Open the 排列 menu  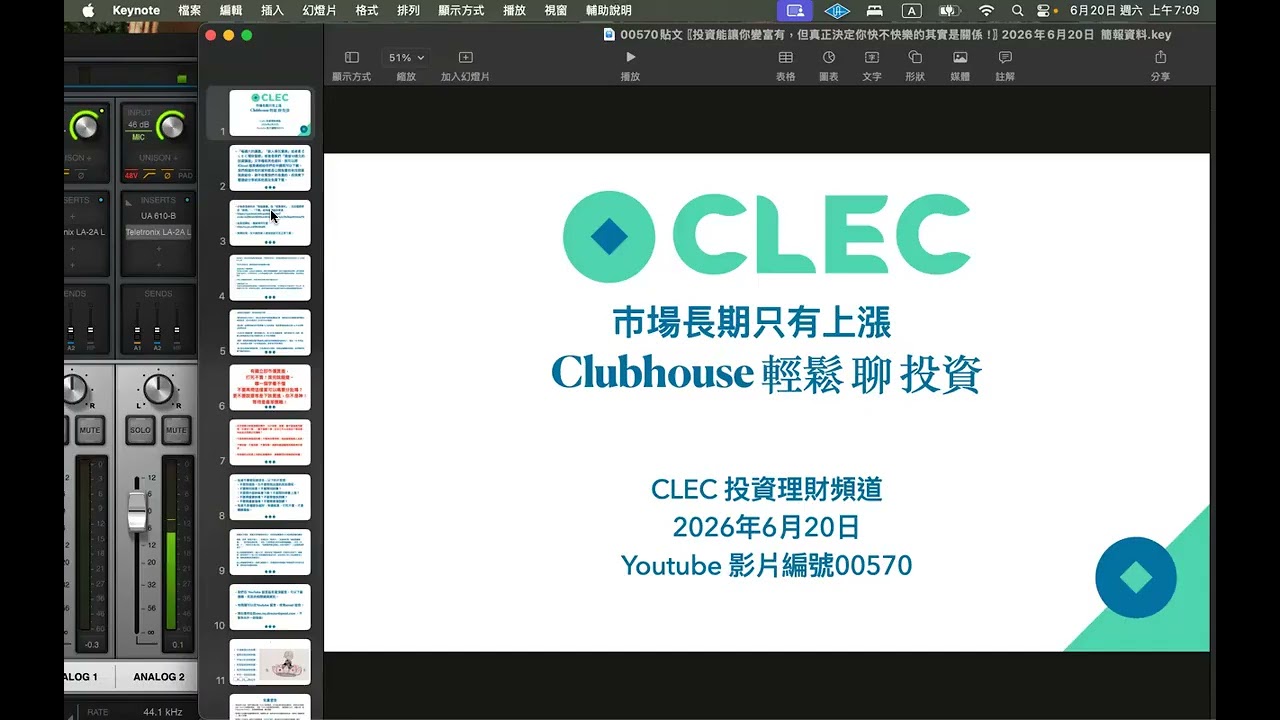pos(408,10)
